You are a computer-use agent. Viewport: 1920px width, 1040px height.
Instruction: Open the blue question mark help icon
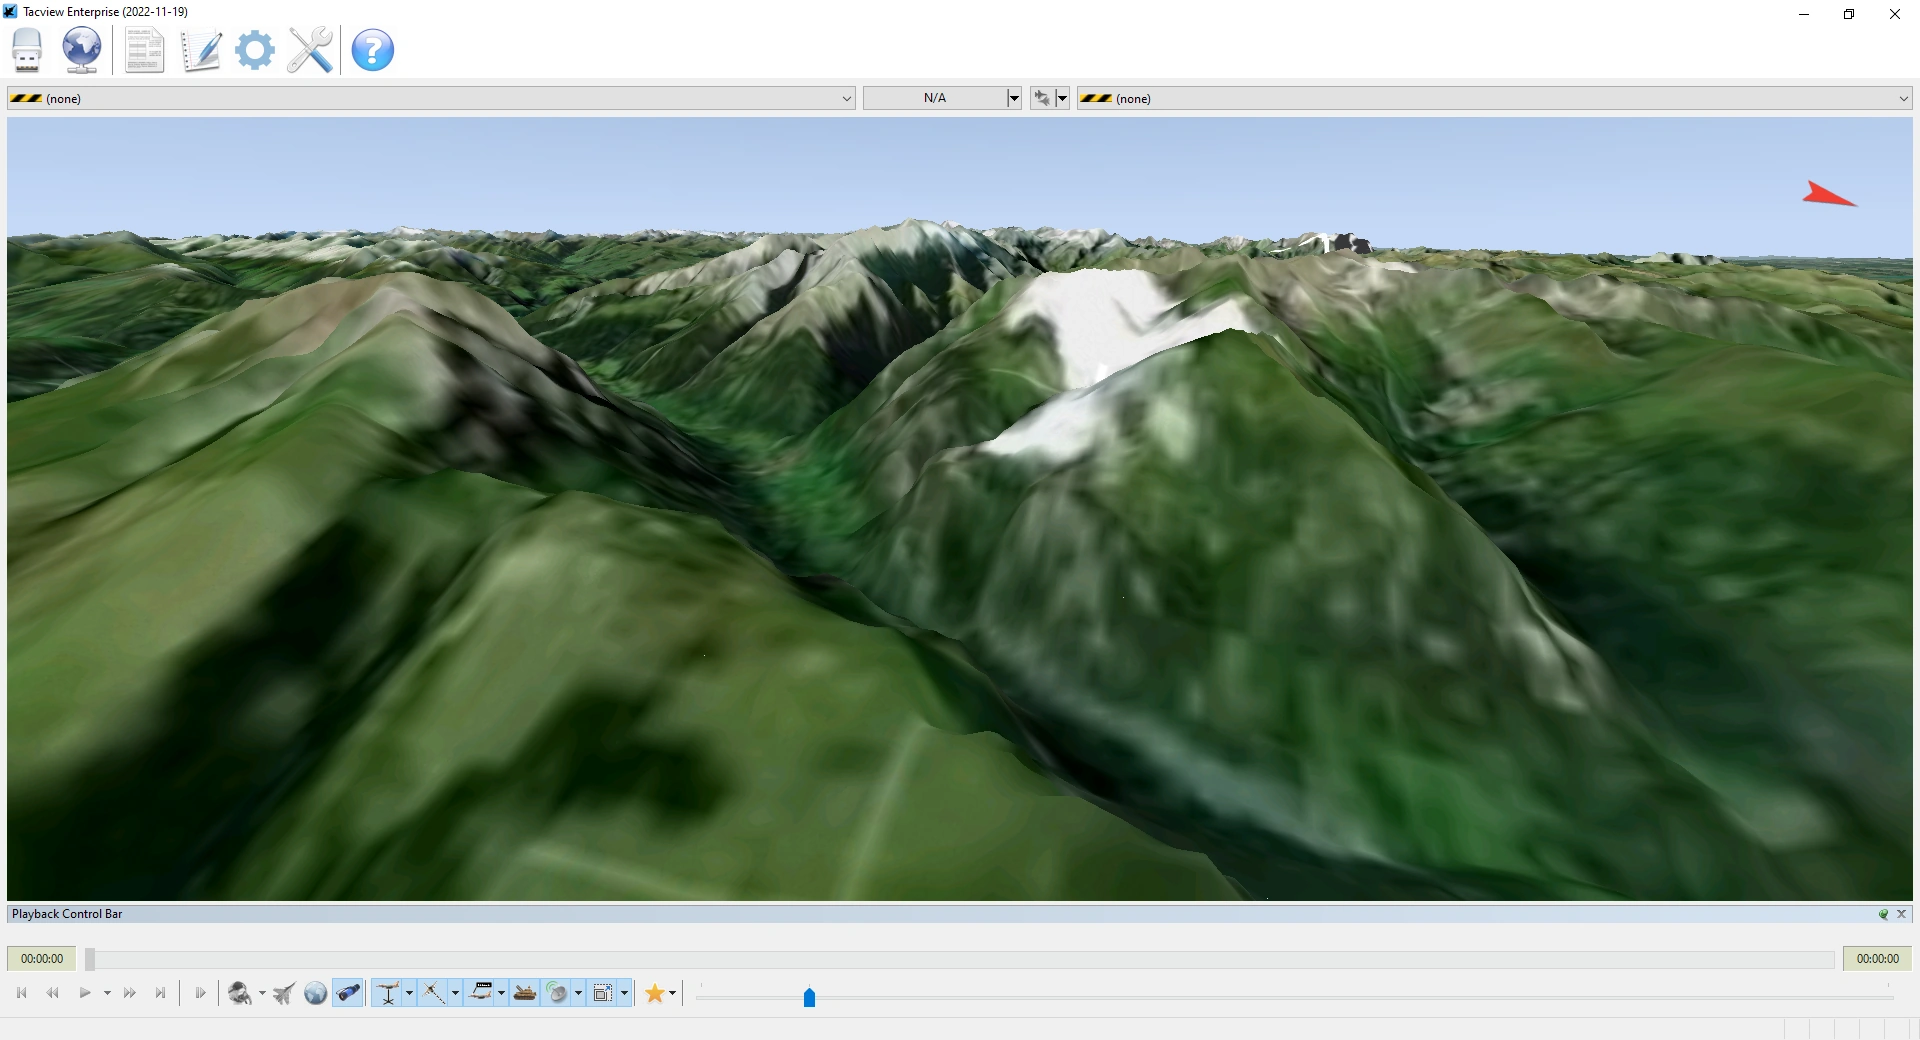[373, 50]
